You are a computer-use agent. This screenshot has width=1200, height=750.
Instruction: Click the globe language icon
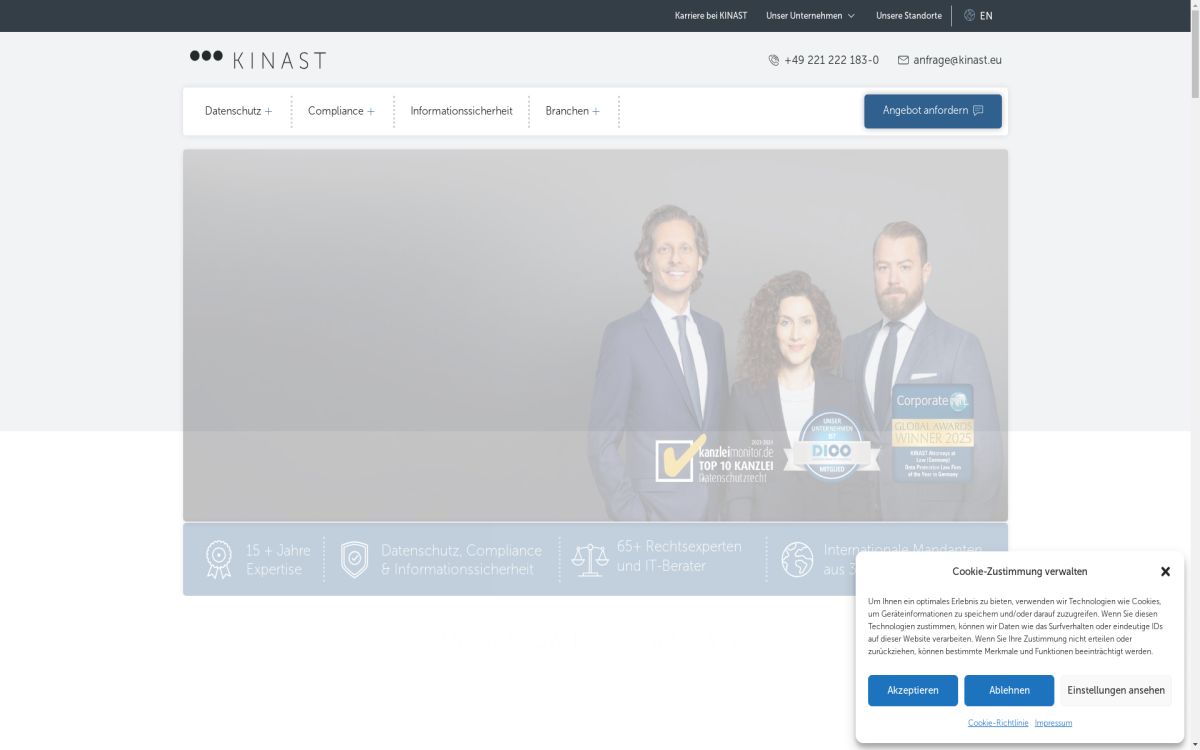point(969,16)
